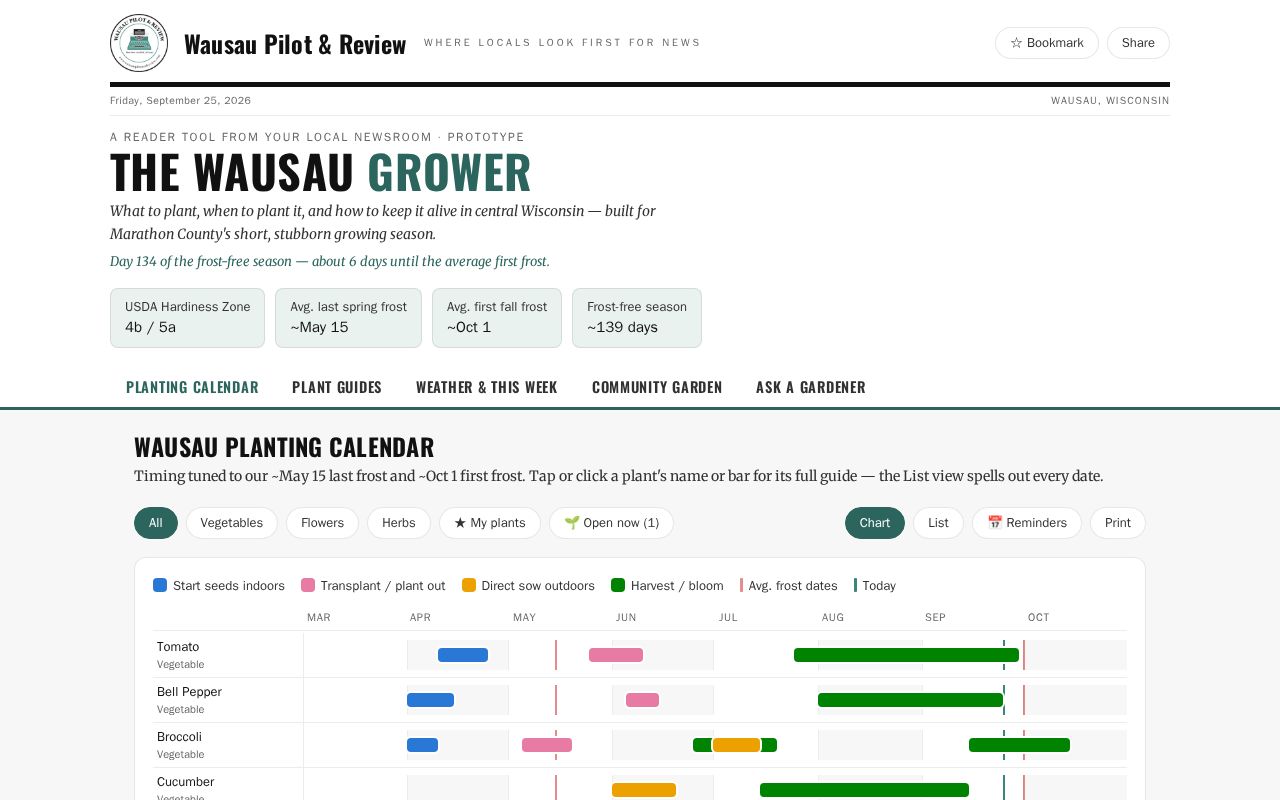Open the Ask a Gardener tab
The image size is (1280, 800).
(x=811, y=387)
